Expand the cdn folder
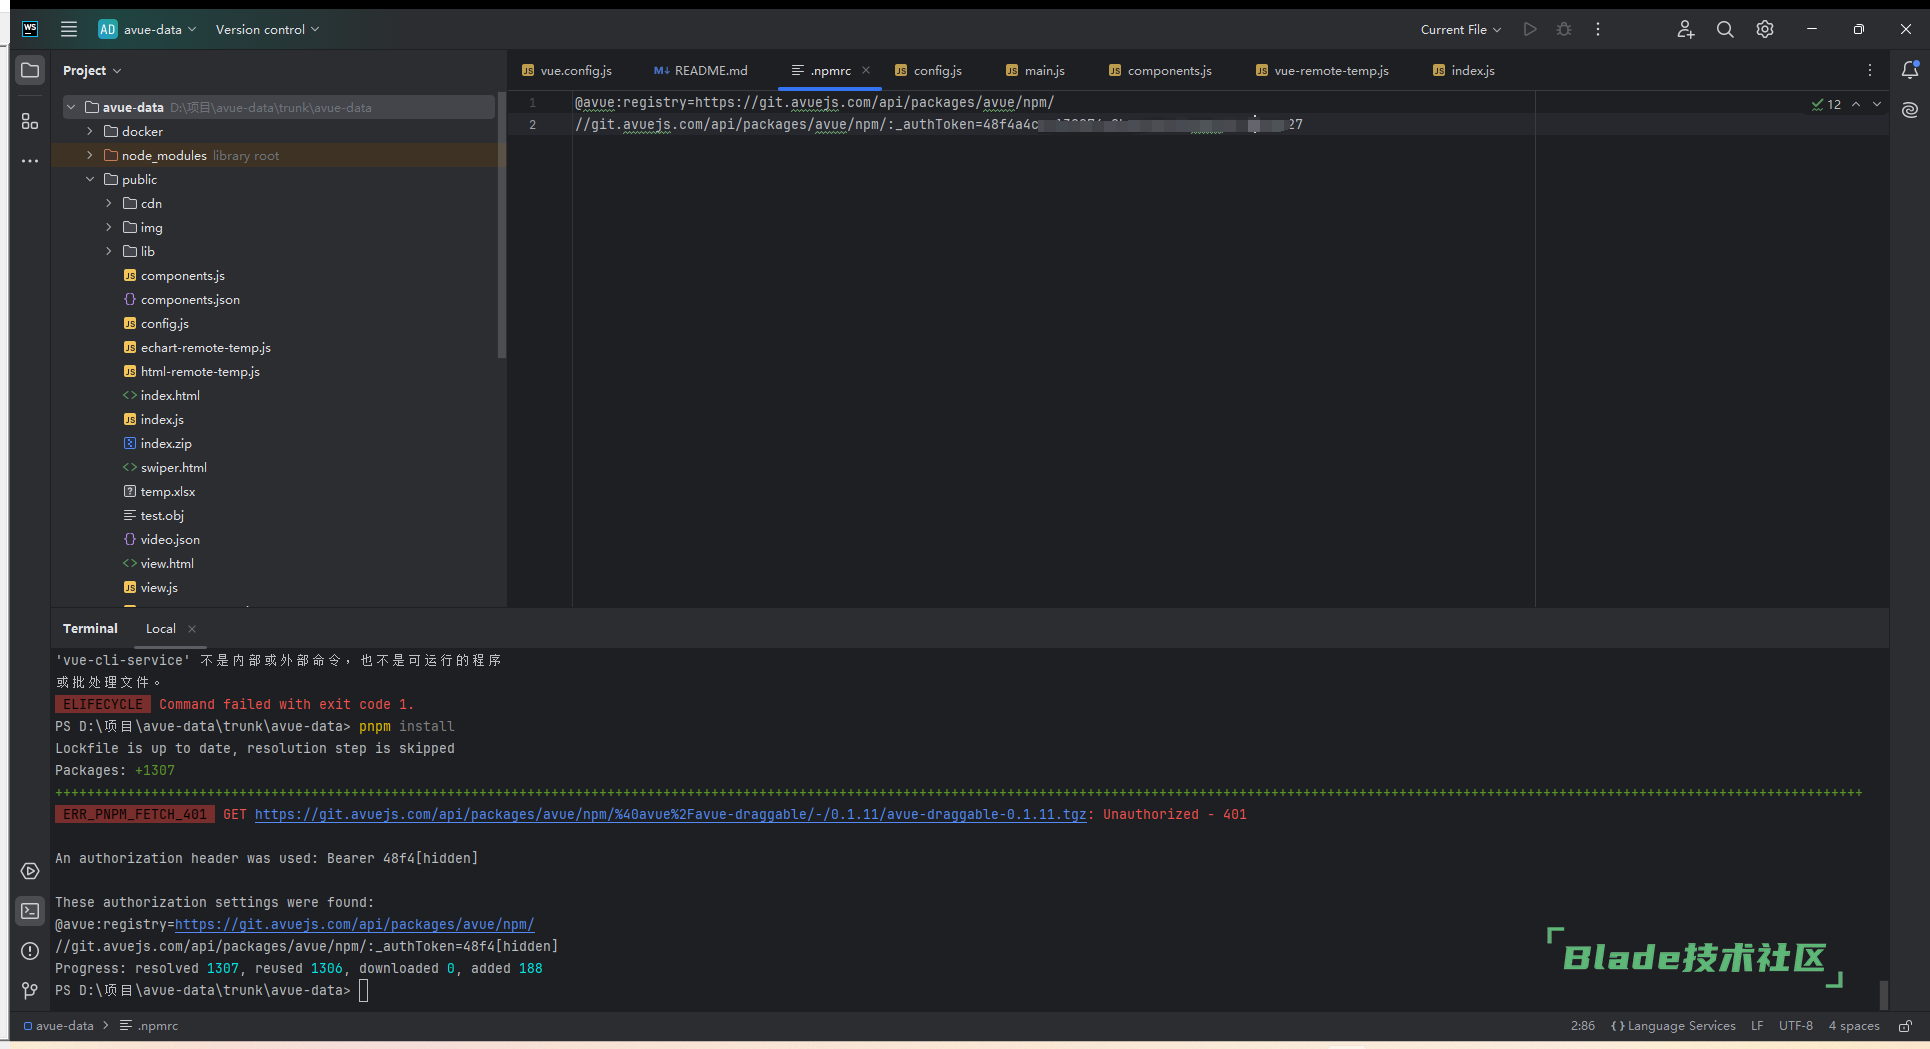This screenshot has height=1049, width=1930. tap(109, 203)
